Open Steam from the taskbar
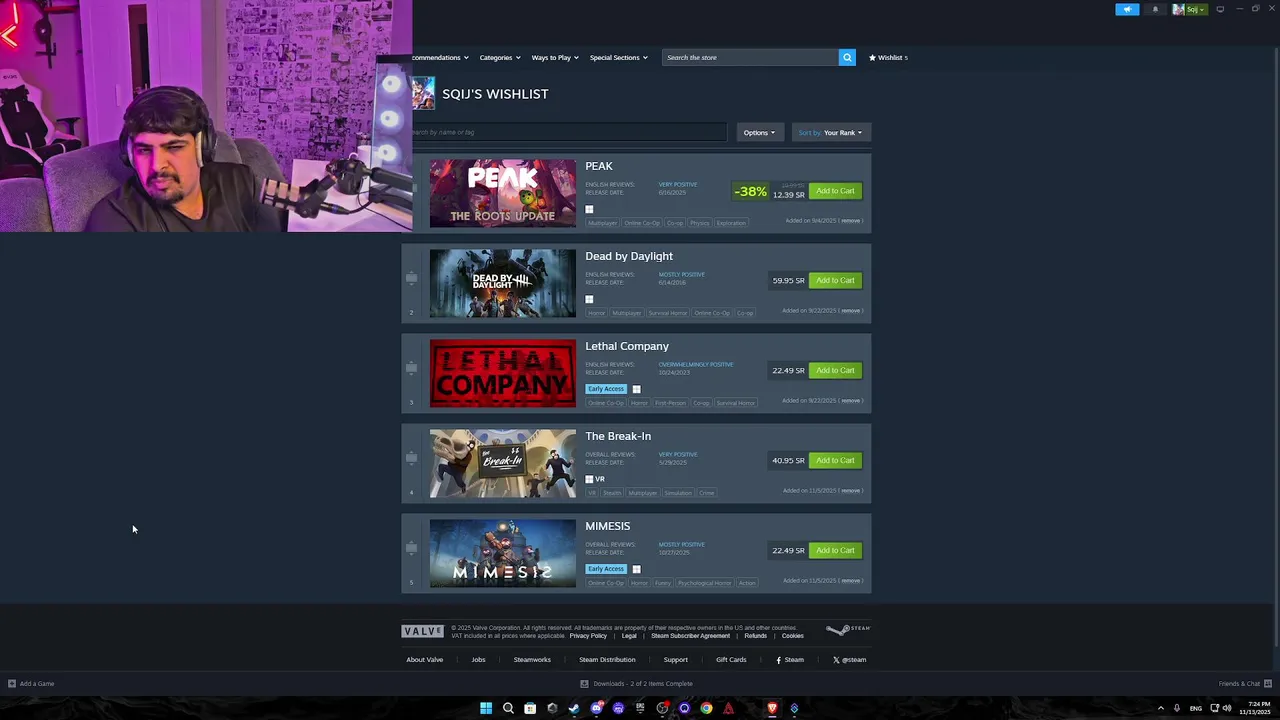This screenshot has height=720, width=1280. [x=574, y=708]
